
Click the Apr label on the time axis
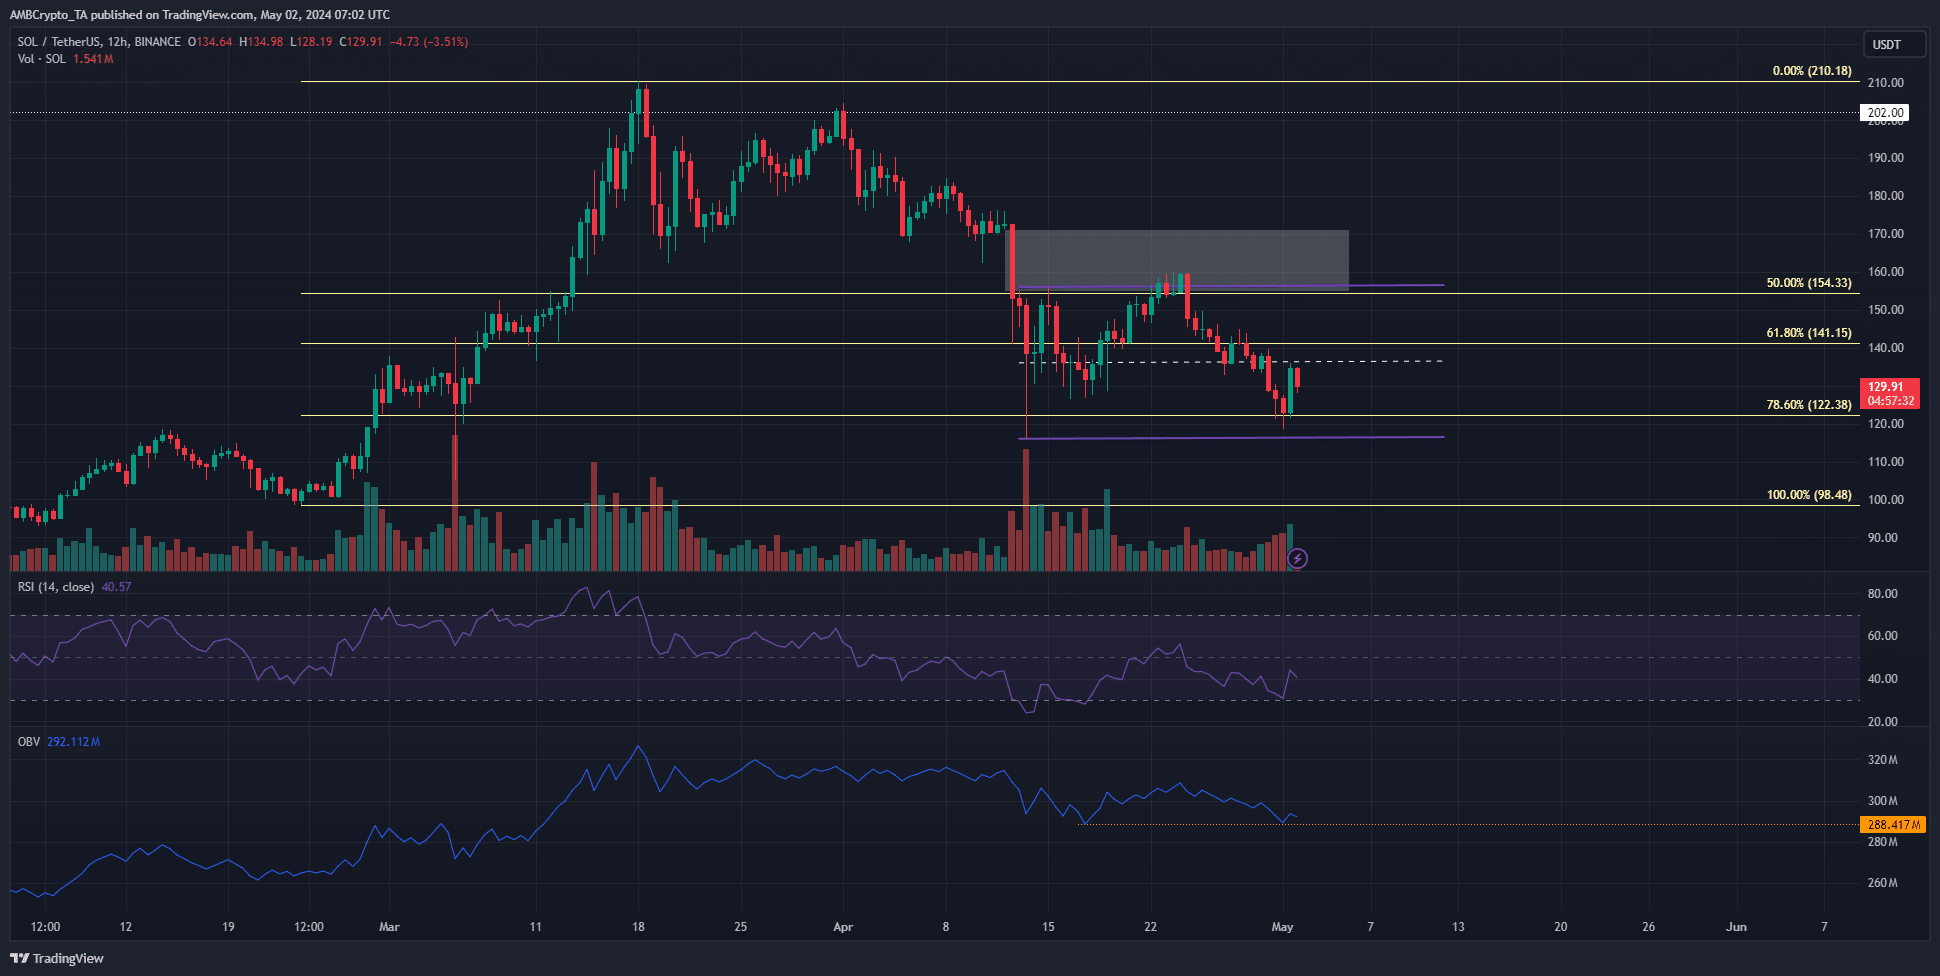pyautogui.click(x=843, y=927)
